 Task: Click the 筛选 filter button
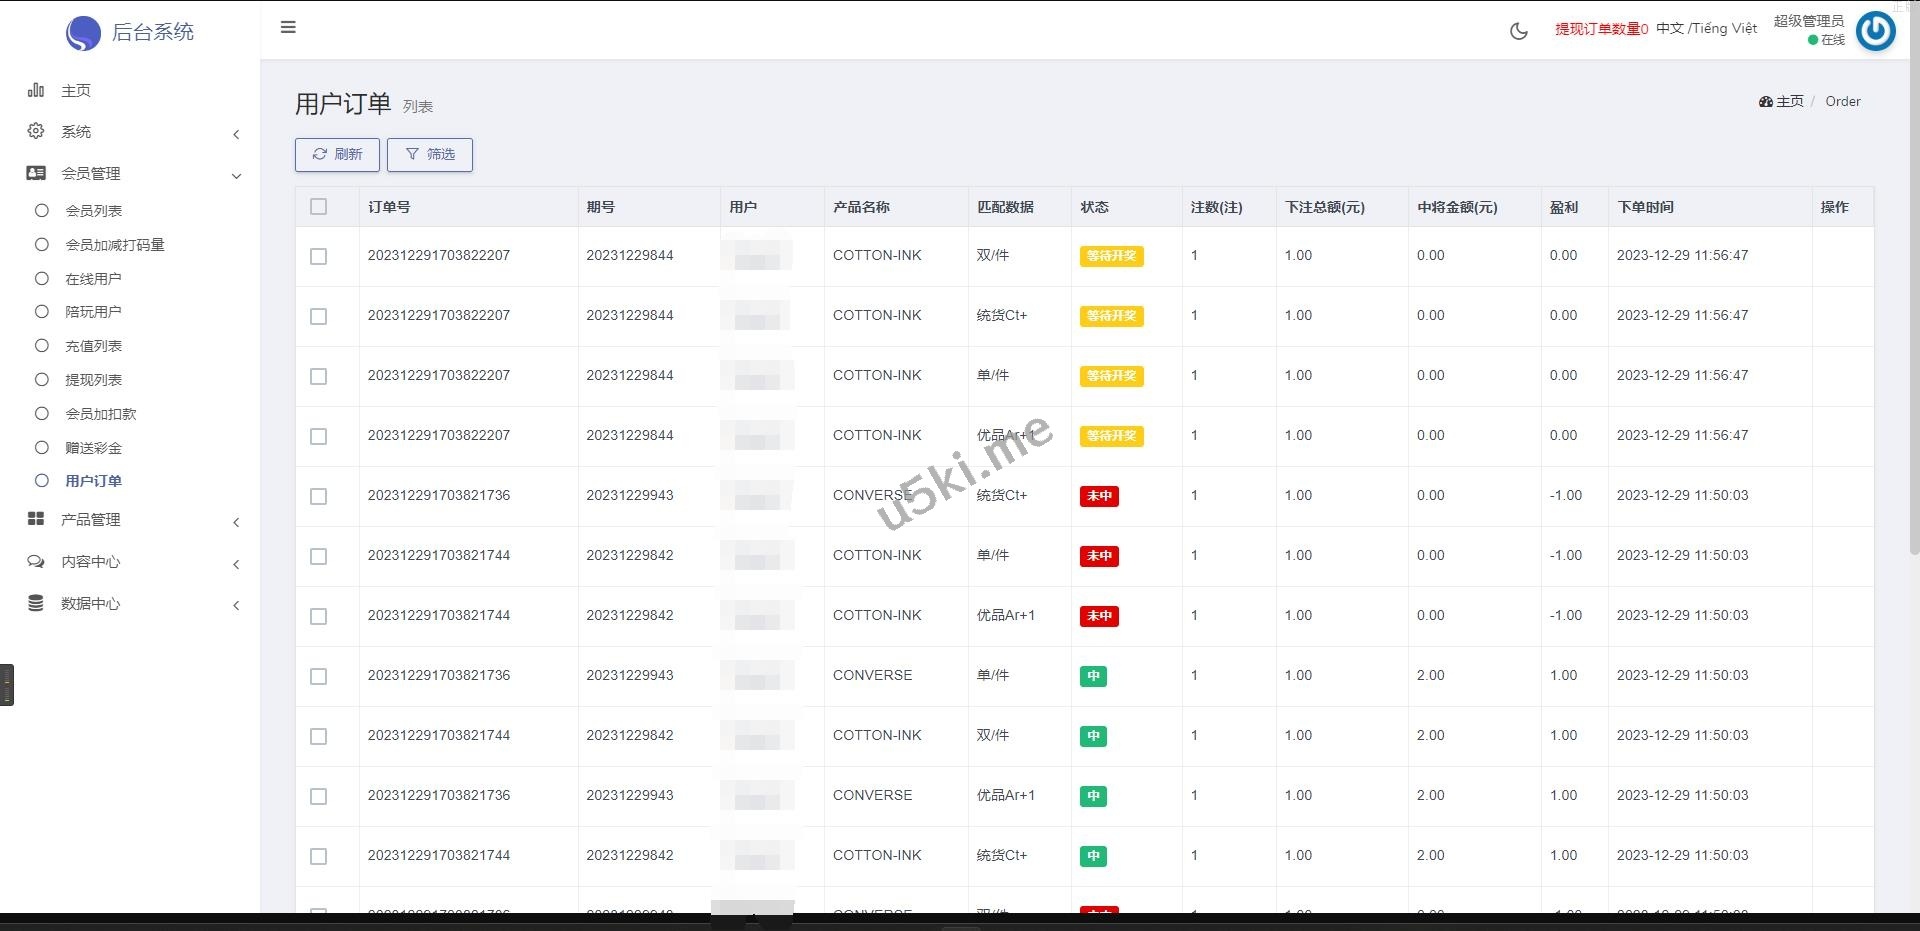coord(430,154)
